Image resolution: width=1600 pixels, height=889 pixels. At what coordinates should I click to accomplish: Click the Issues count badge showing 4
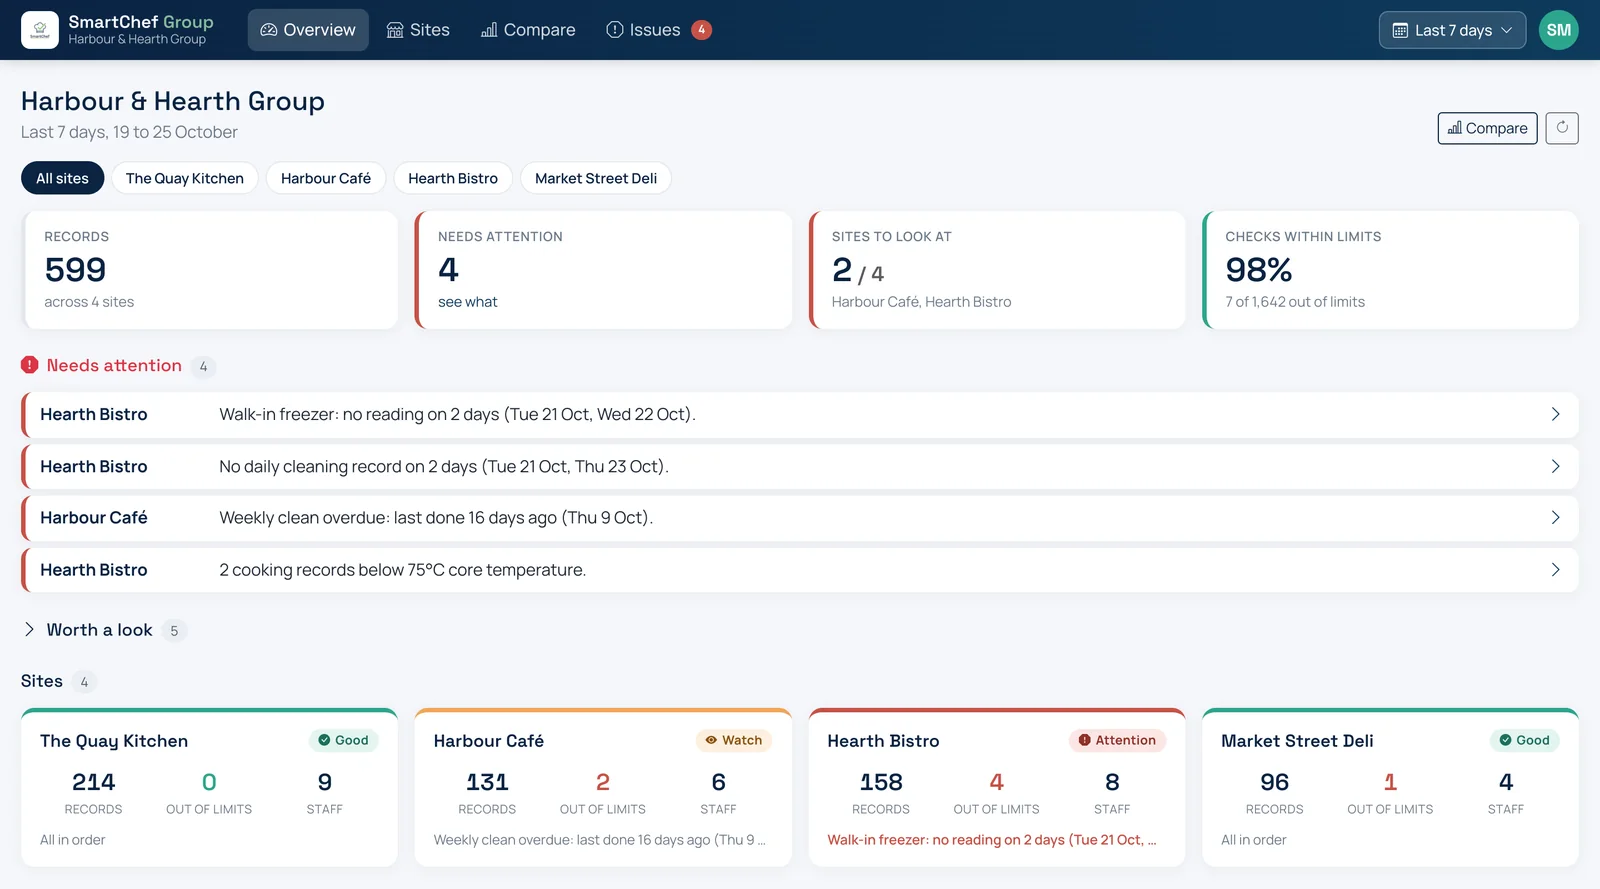click(x=702, y=30)
